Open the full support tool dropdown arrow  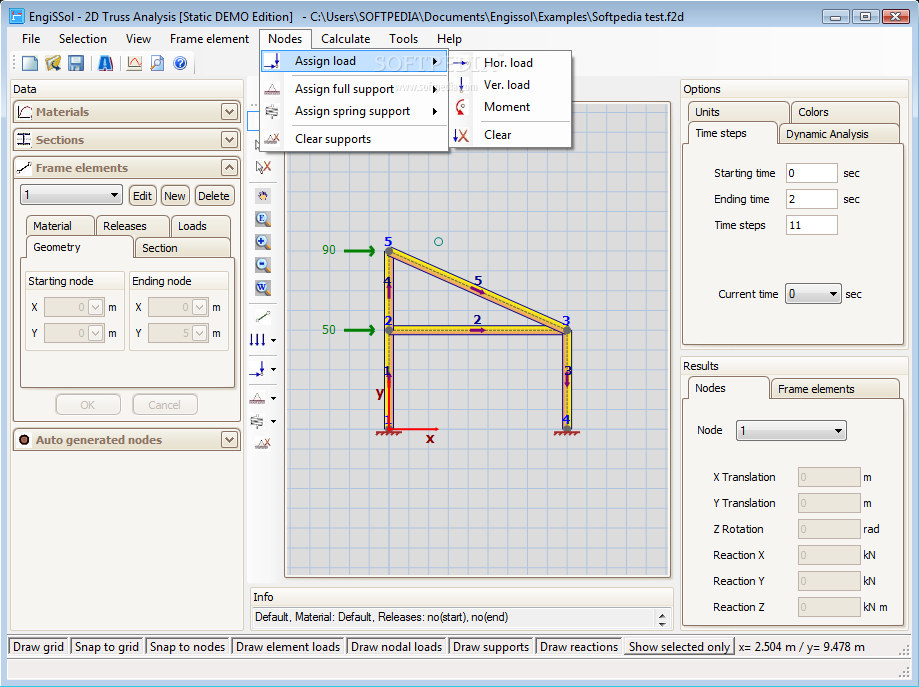[273, 399]
